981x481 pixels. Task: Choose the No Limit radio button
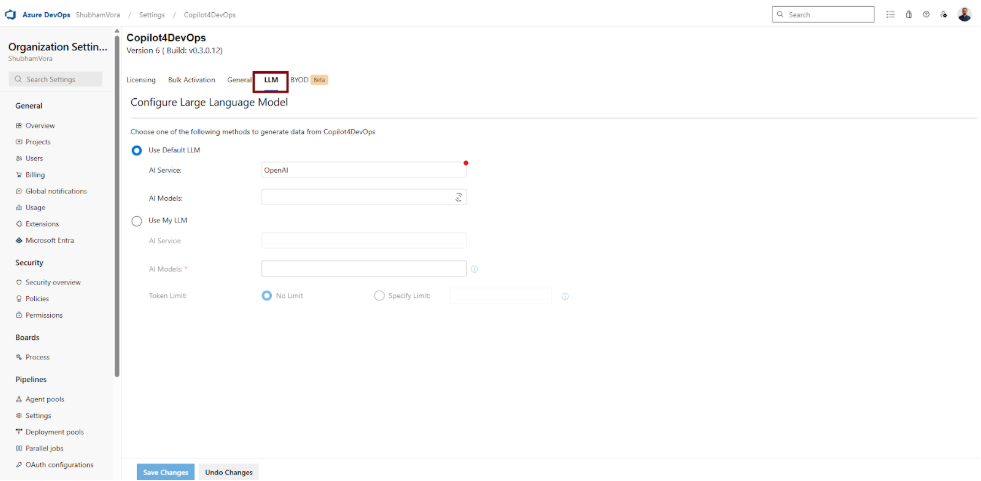point(267,296)
